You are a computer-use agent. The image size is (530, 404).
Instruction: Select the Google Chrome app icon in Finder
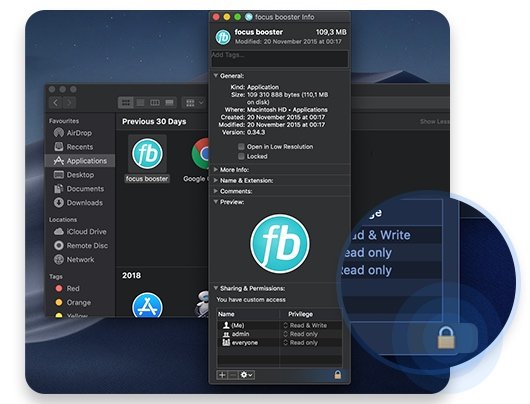(200, 154)
